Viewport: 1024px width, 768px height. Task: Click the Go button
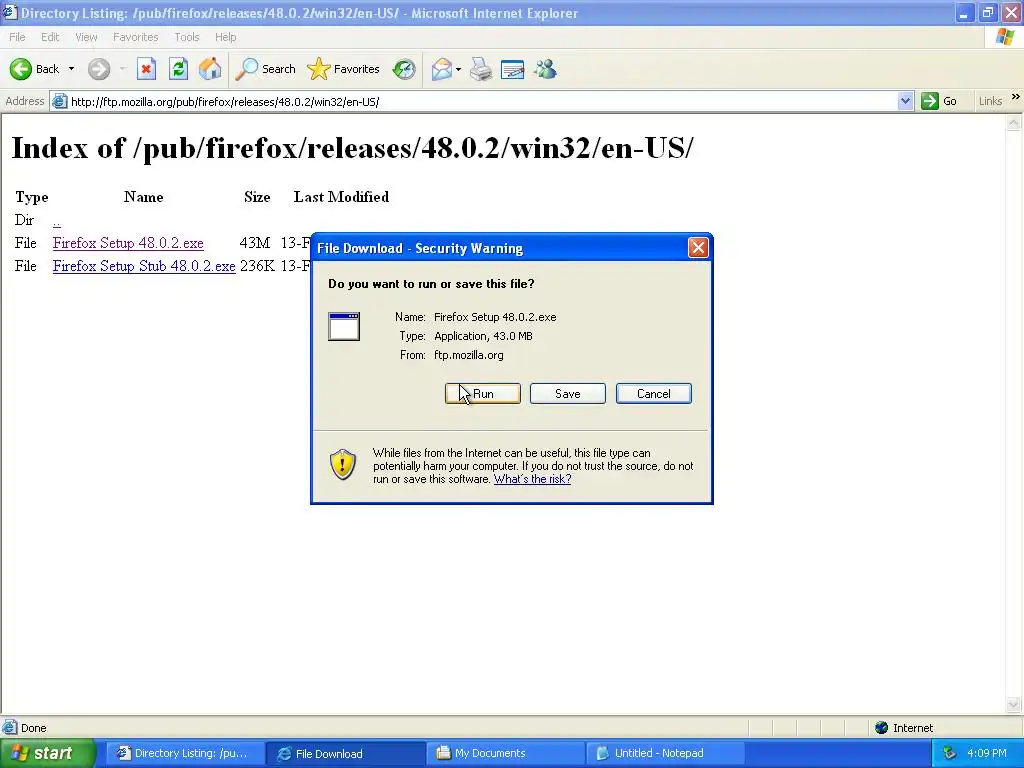pos(939,101)
